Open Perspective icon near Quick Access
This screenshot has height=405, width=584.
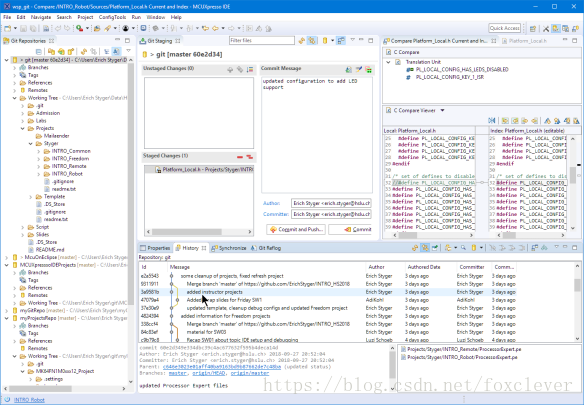533,28
